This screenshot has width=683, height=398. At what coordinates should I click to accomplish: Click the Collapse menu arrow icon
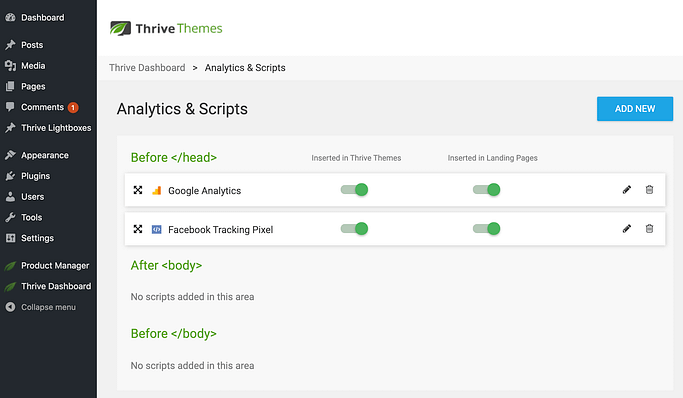coord(10,307)
